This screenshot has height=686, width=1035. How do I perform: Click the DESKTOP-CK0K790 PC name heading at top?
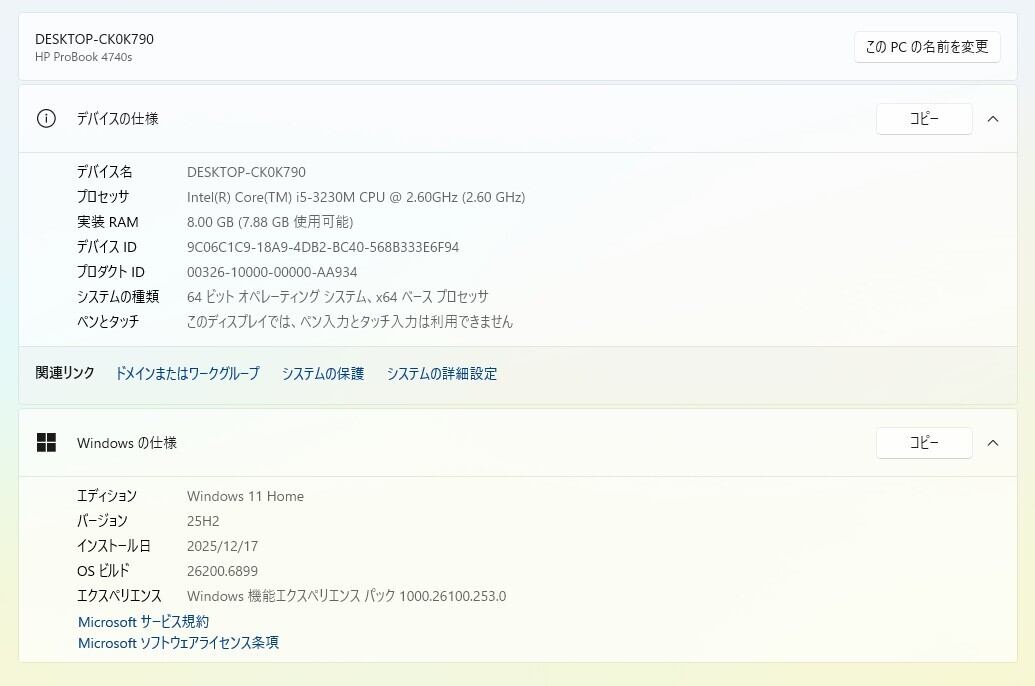click(x=94, y=39)
